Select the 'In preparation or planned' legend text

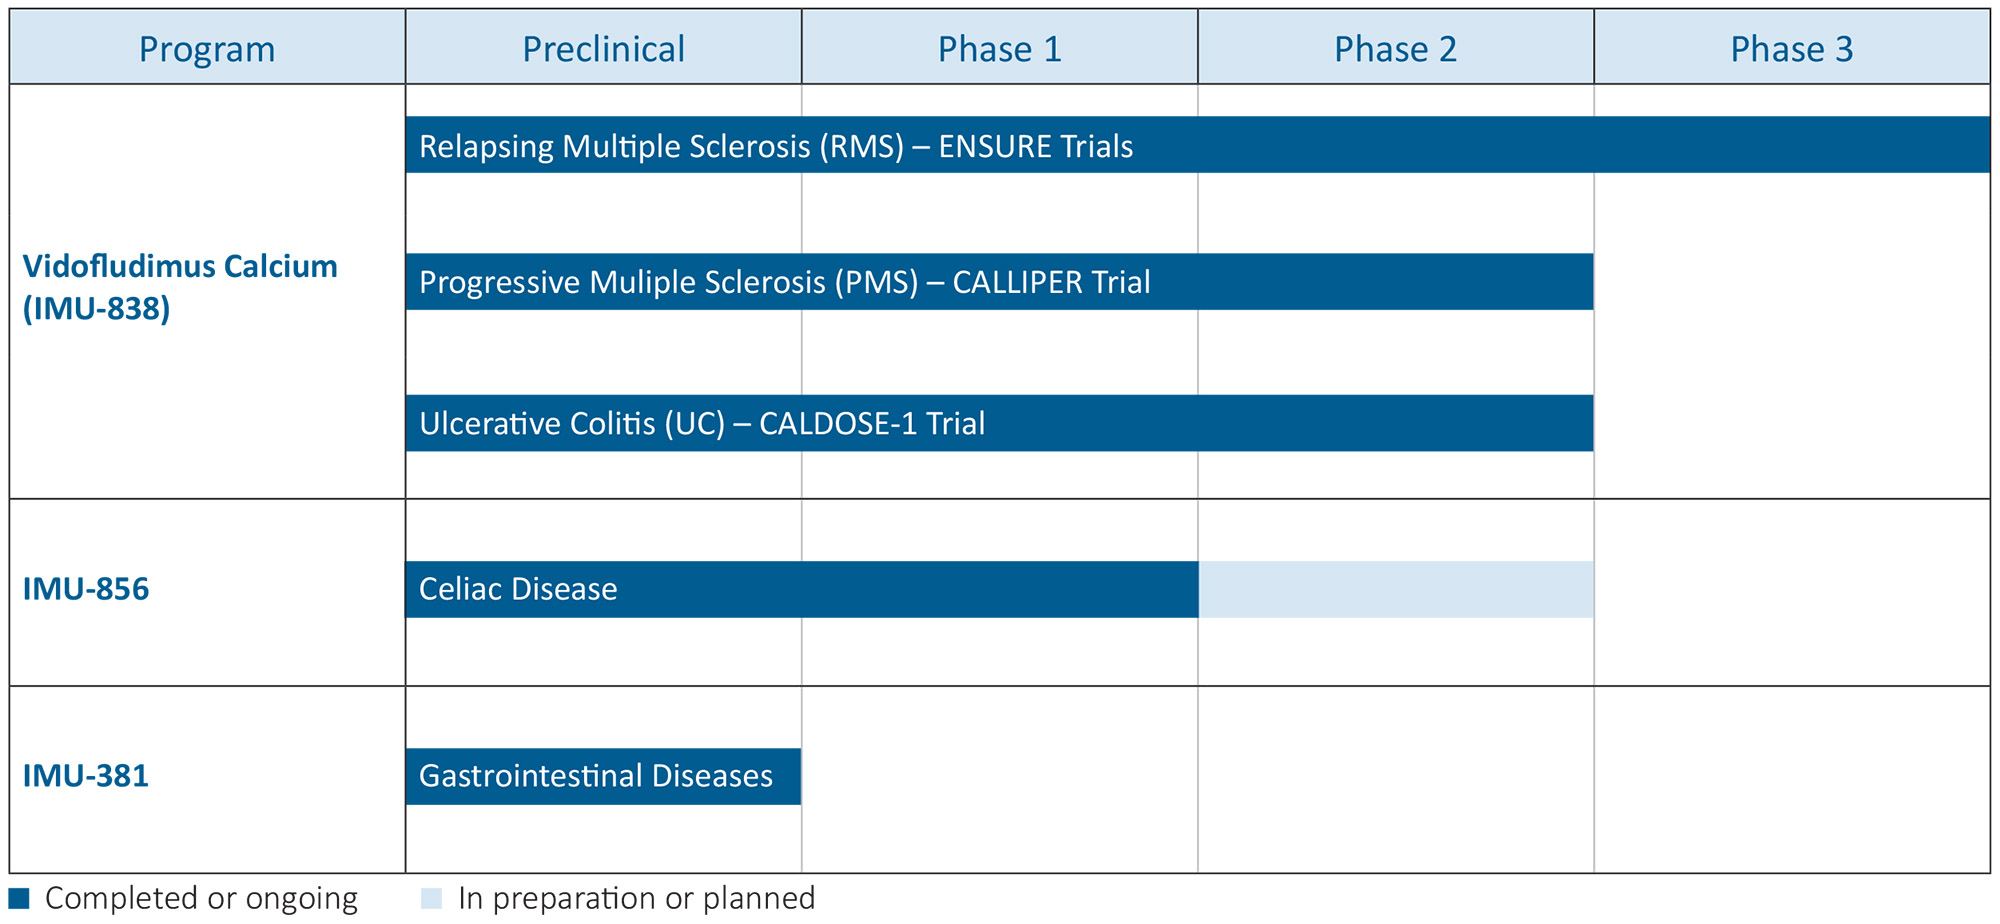[x=636, y=898]
